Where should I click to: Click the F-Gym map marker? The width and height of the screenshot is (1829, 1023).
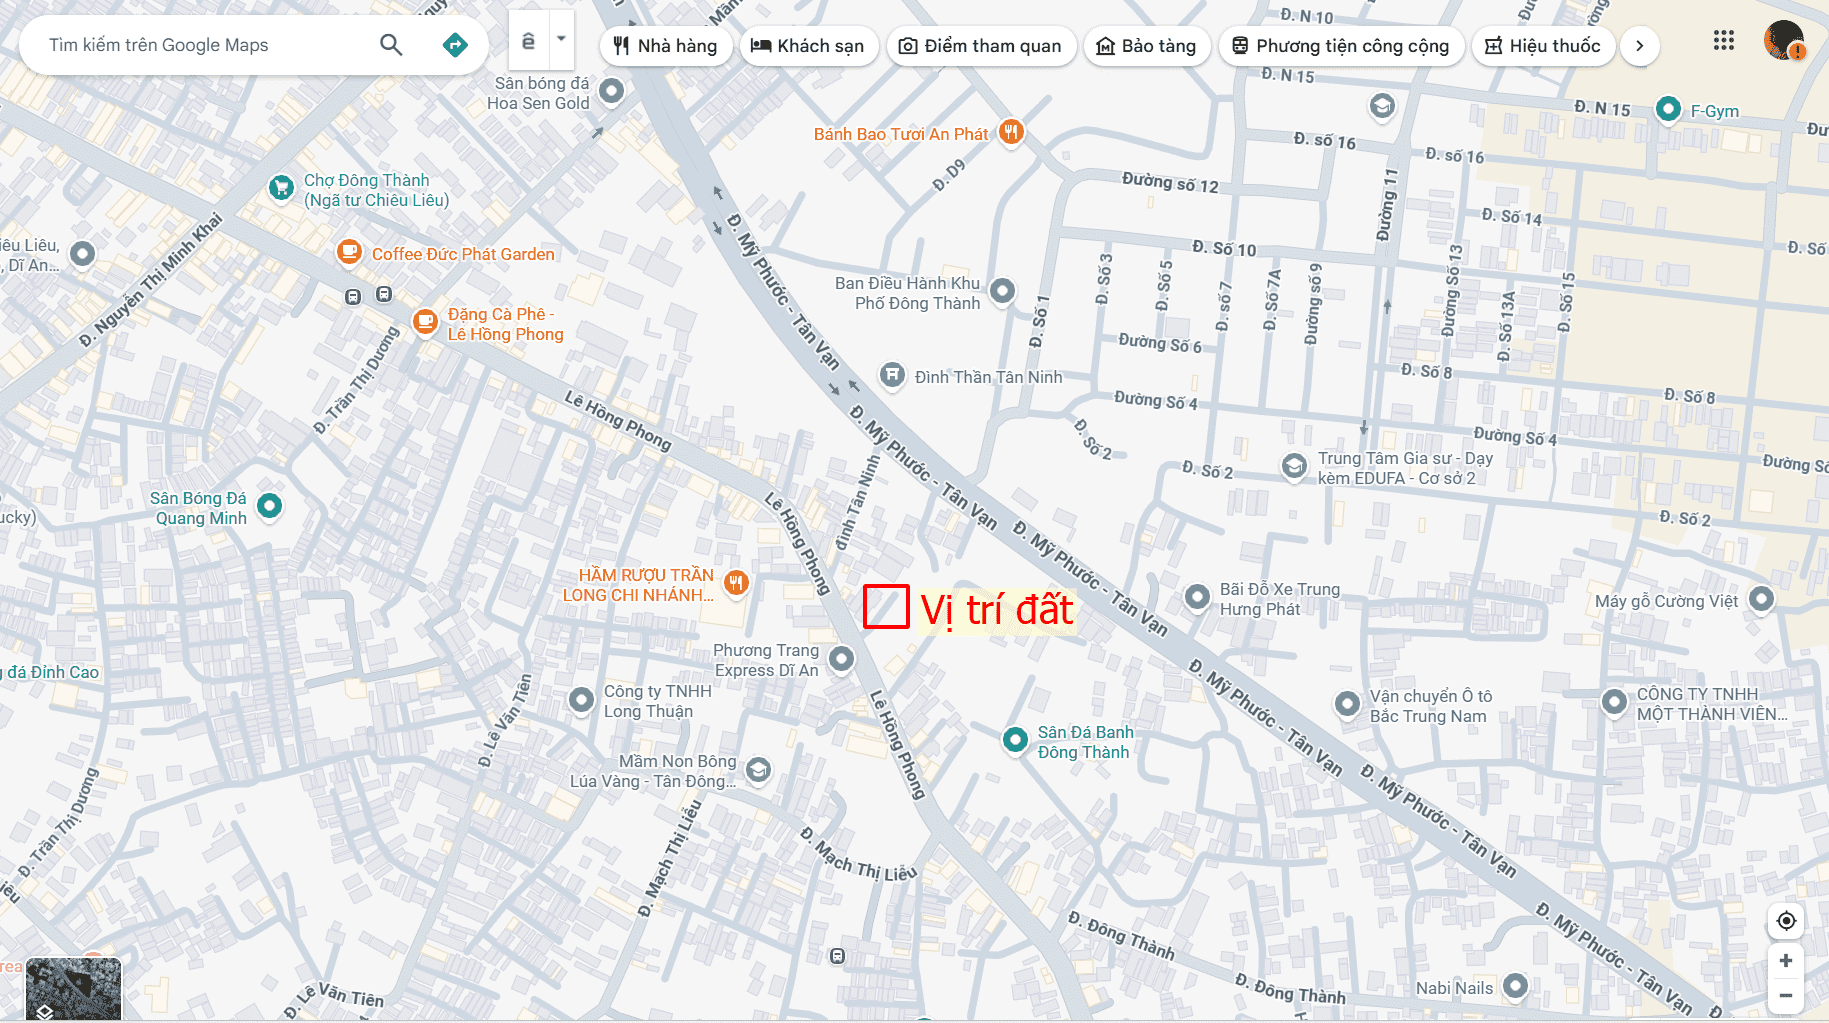pos(1668,109)
